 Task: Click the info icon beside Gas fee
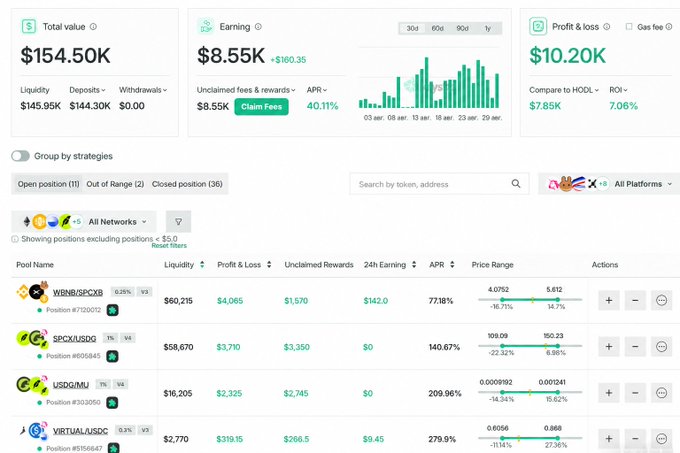tap(669, 26)
